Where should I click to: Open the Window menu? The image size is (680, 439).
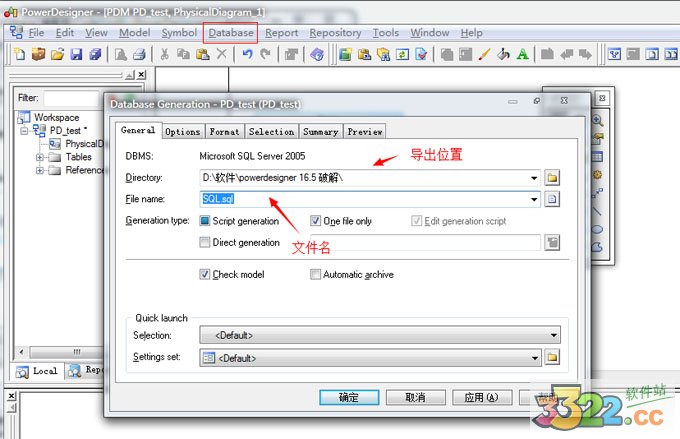pyautogui.click(x=429, y=33)
